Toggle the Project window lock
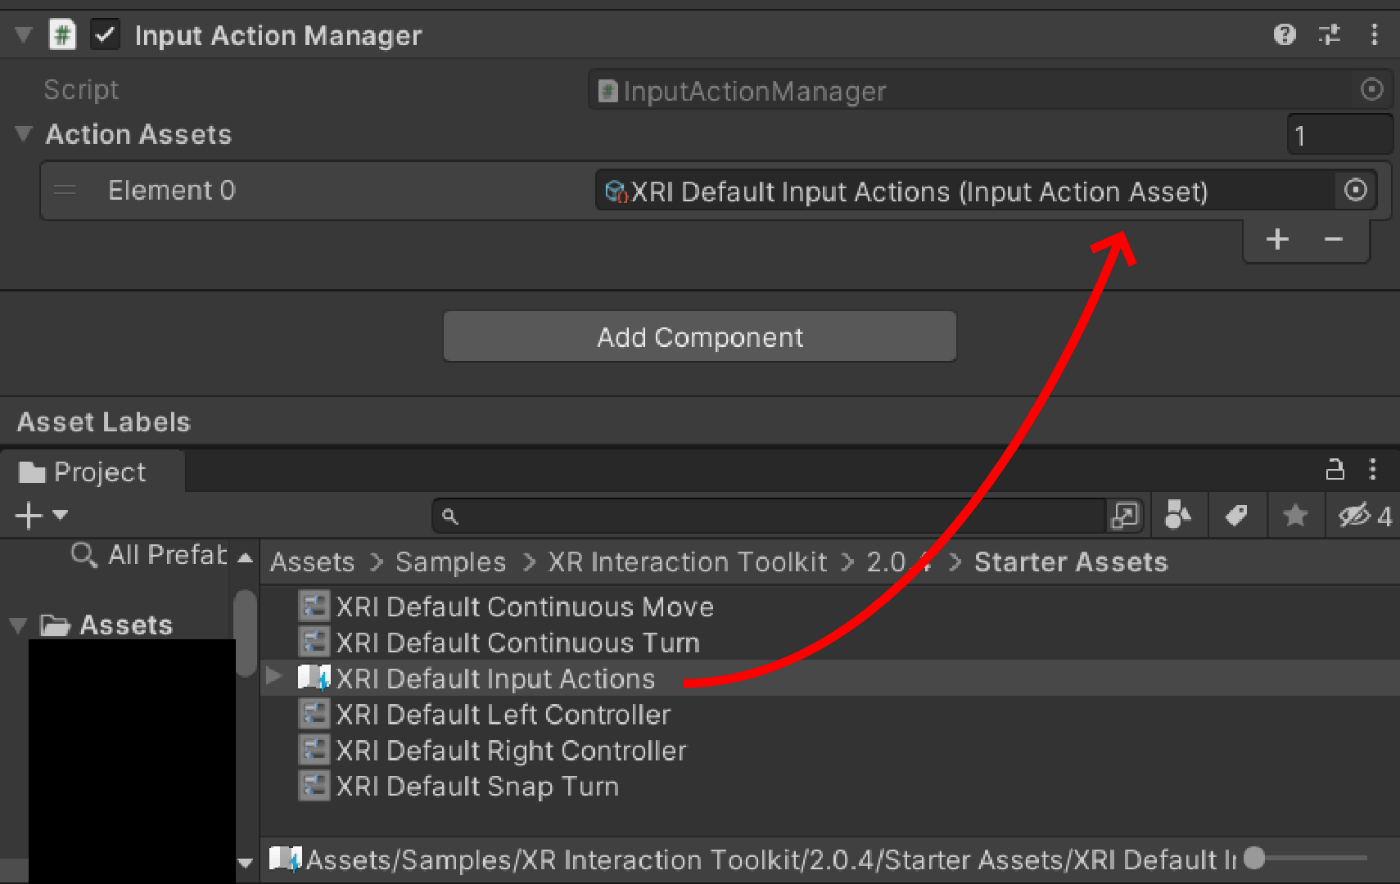 [x=1335, y=469]
